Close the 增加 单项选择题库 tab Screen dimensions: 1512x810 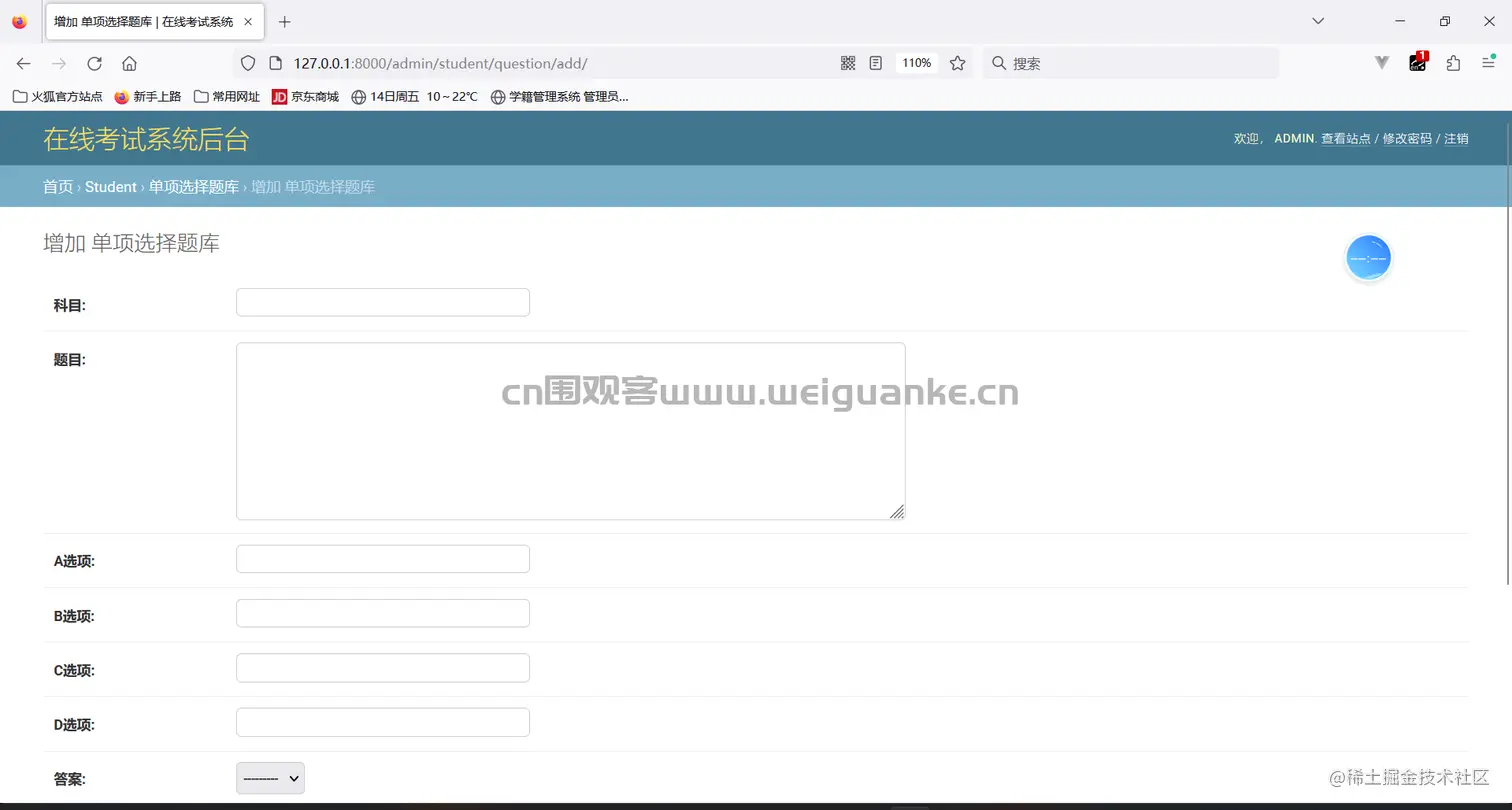click(248, 21)
